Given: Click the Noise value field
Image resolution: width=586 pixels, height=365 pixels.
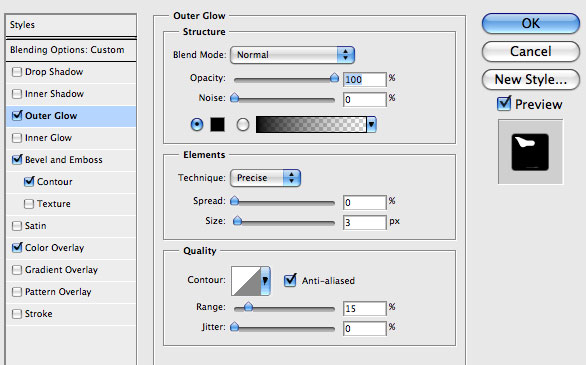Looking at the screenshot, I should coord(364,100).
